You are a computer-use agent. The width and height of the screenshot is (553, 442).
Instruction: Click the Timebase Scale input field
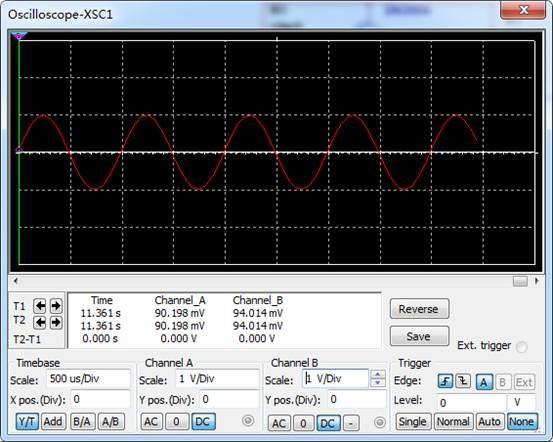pyautogui.click(x=88, y=379)
